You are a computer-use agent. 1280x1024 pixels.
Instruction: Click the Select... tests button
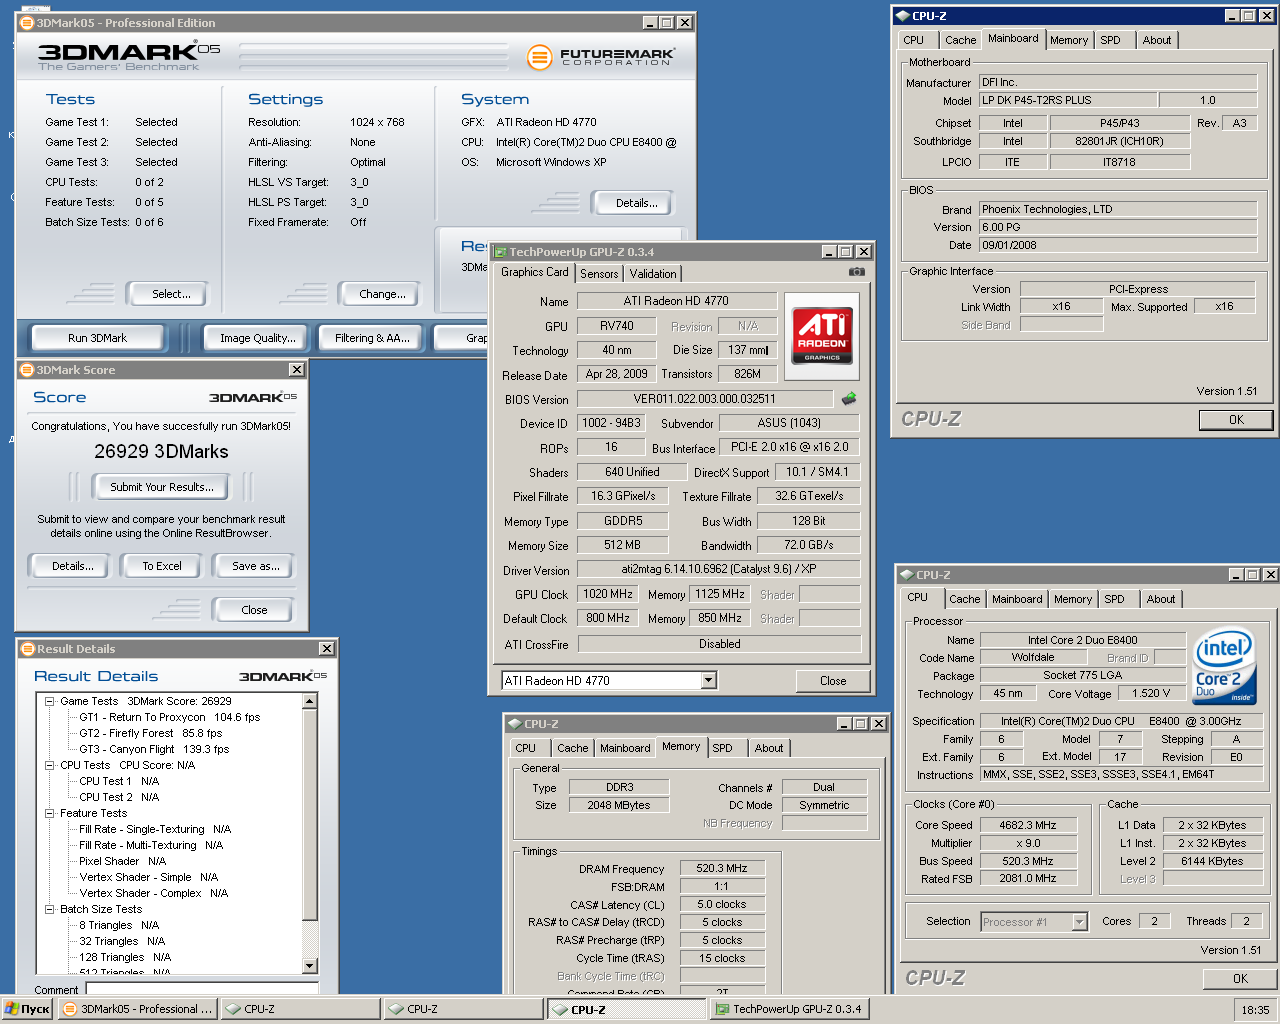click(171, 294)
